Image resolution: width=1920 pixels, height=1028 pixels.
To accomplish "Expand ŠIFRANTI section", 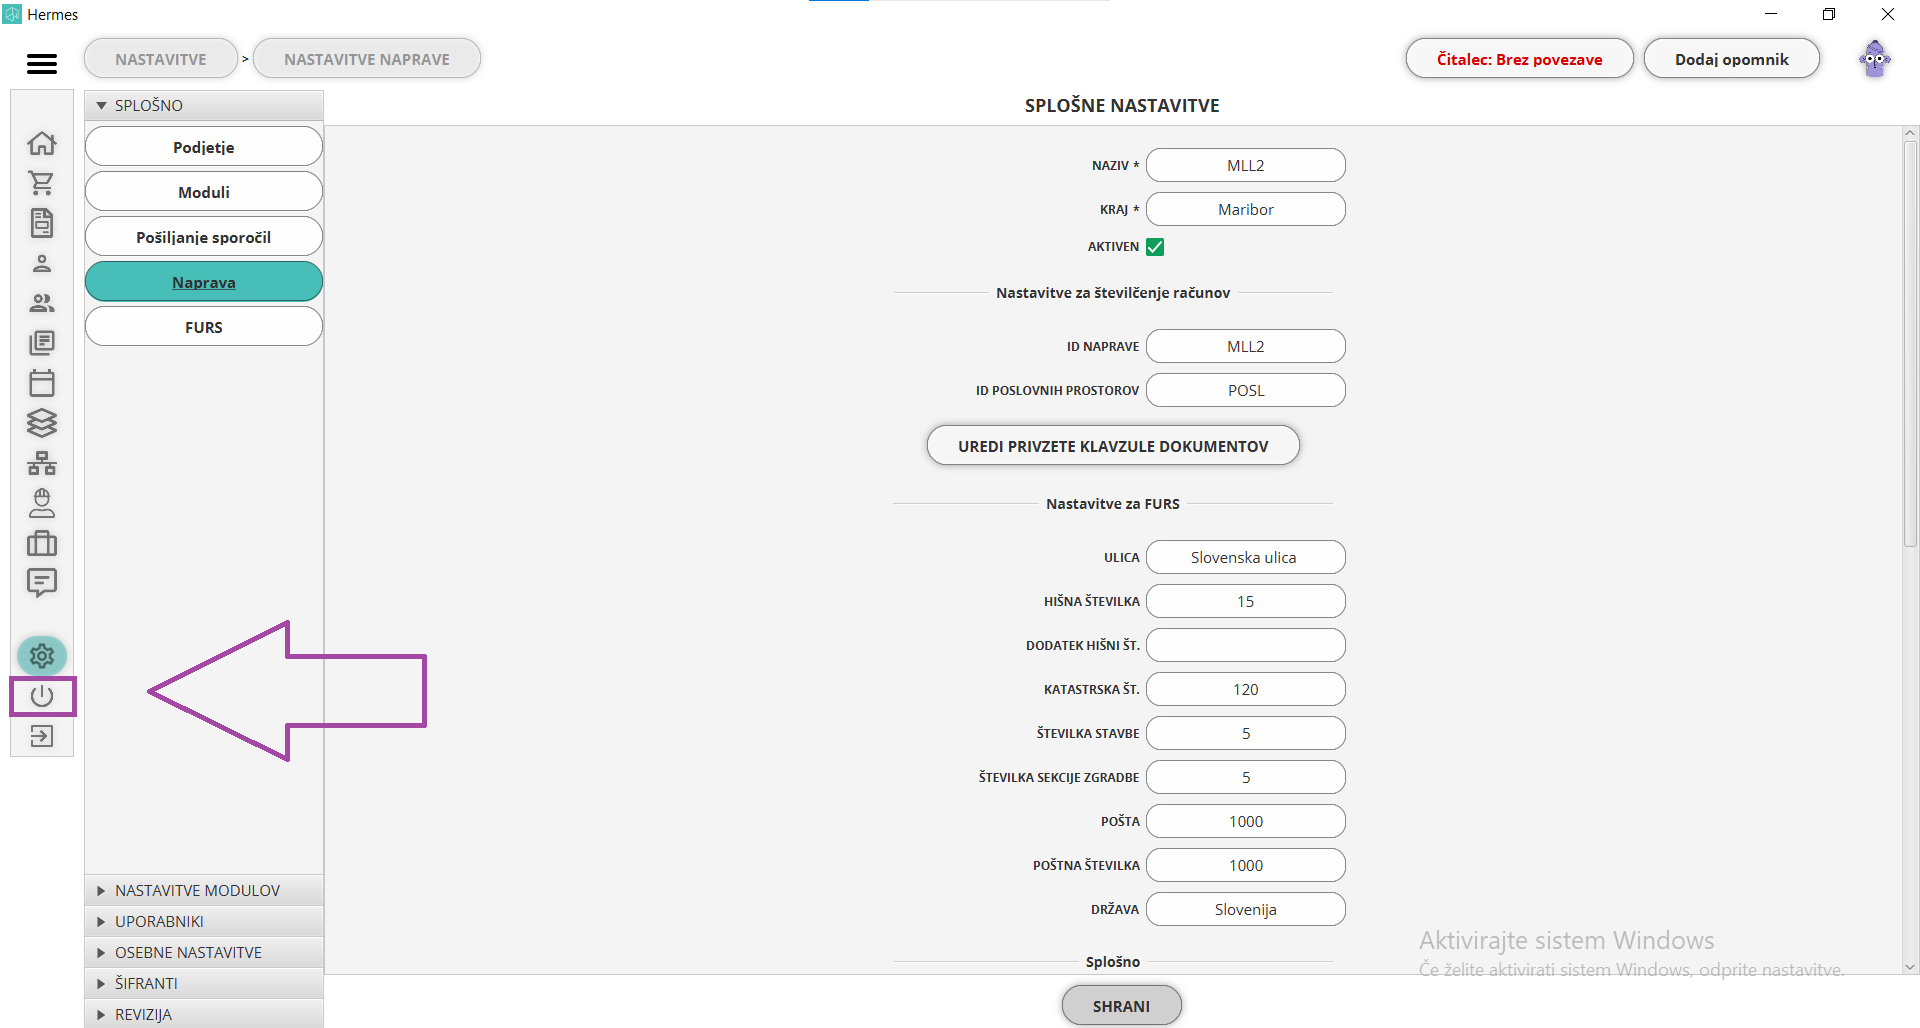I will click(x=204, y=983).
